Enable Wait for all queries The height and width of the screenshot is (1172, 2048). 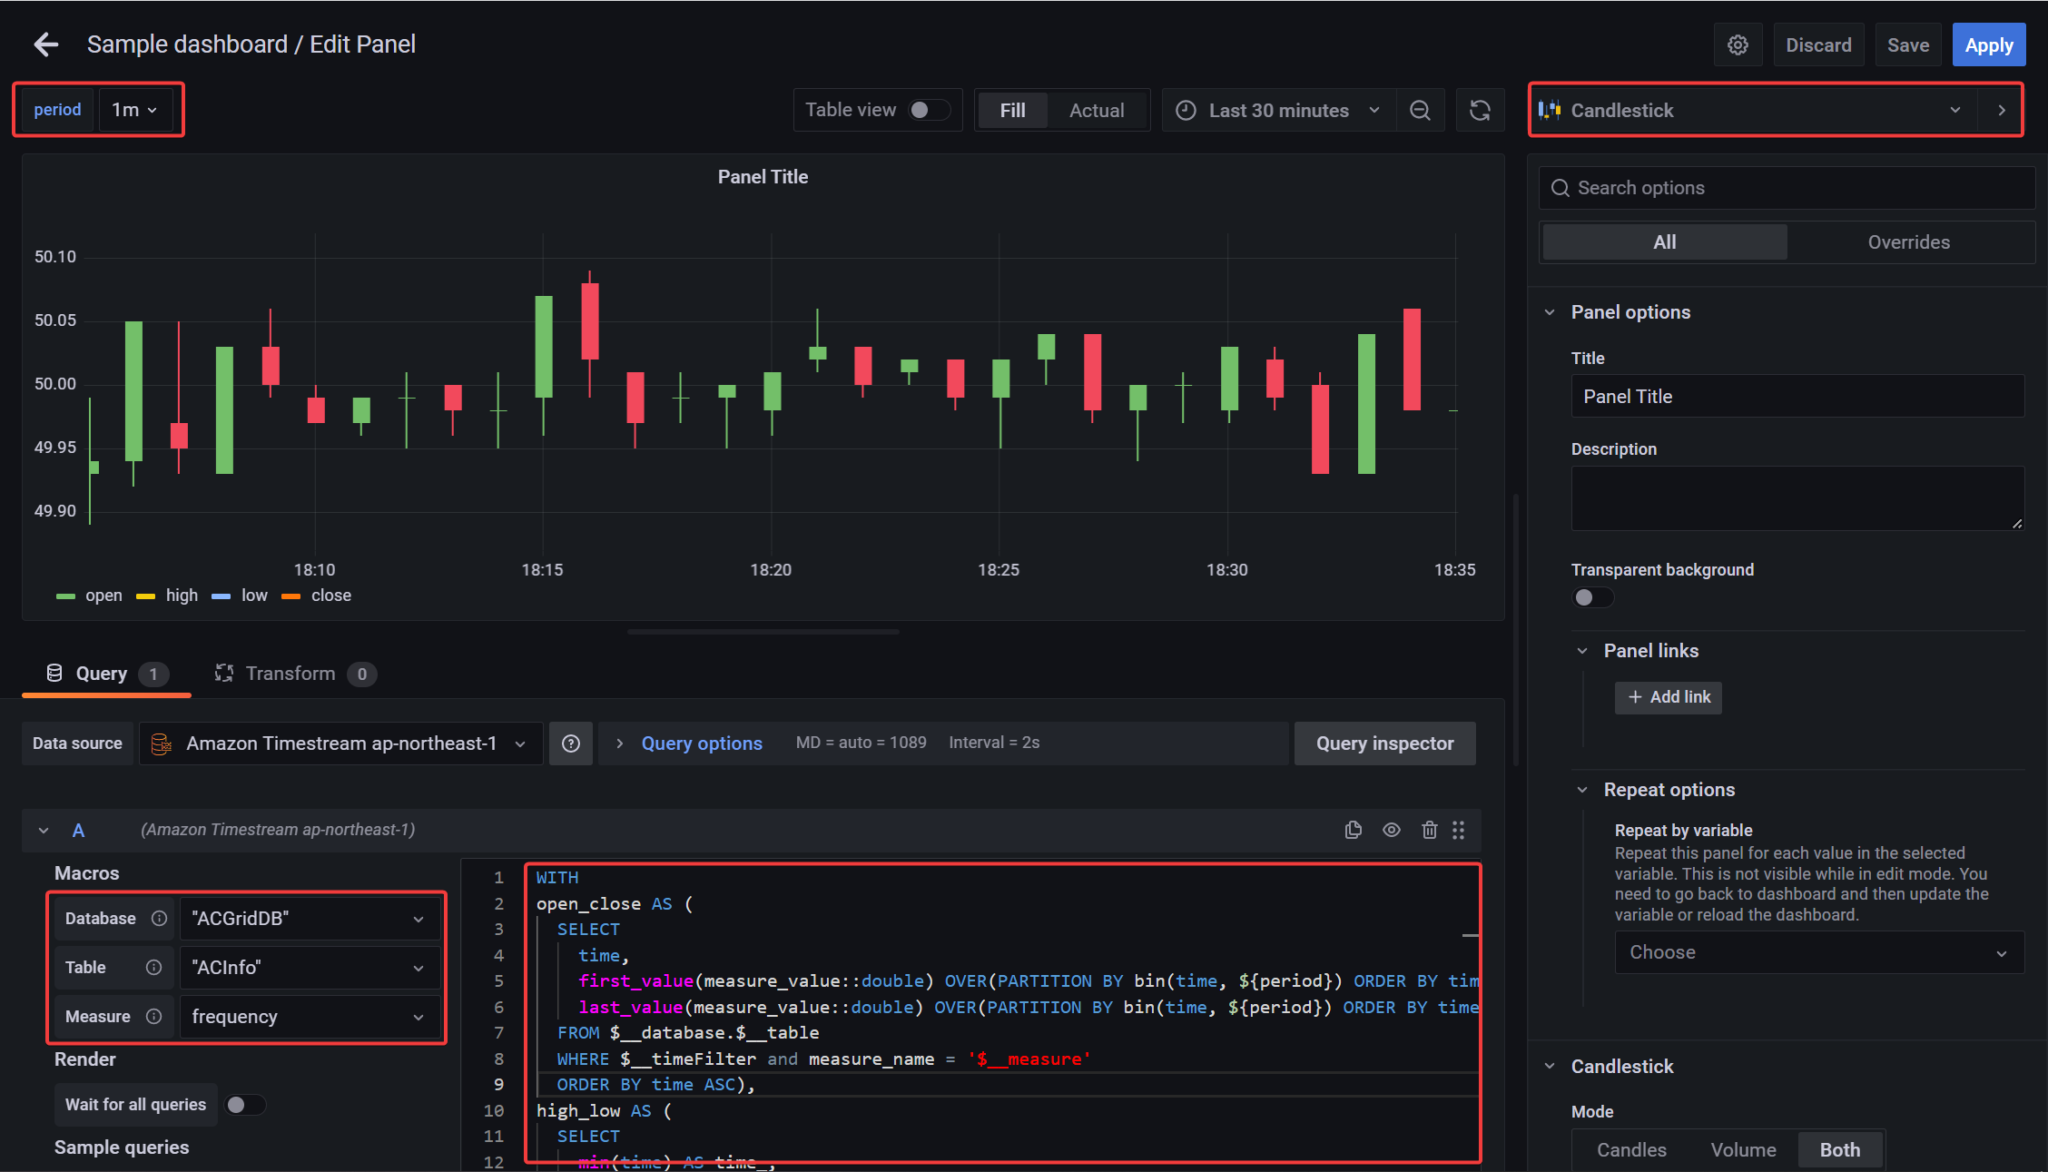tap(245, 1104)
